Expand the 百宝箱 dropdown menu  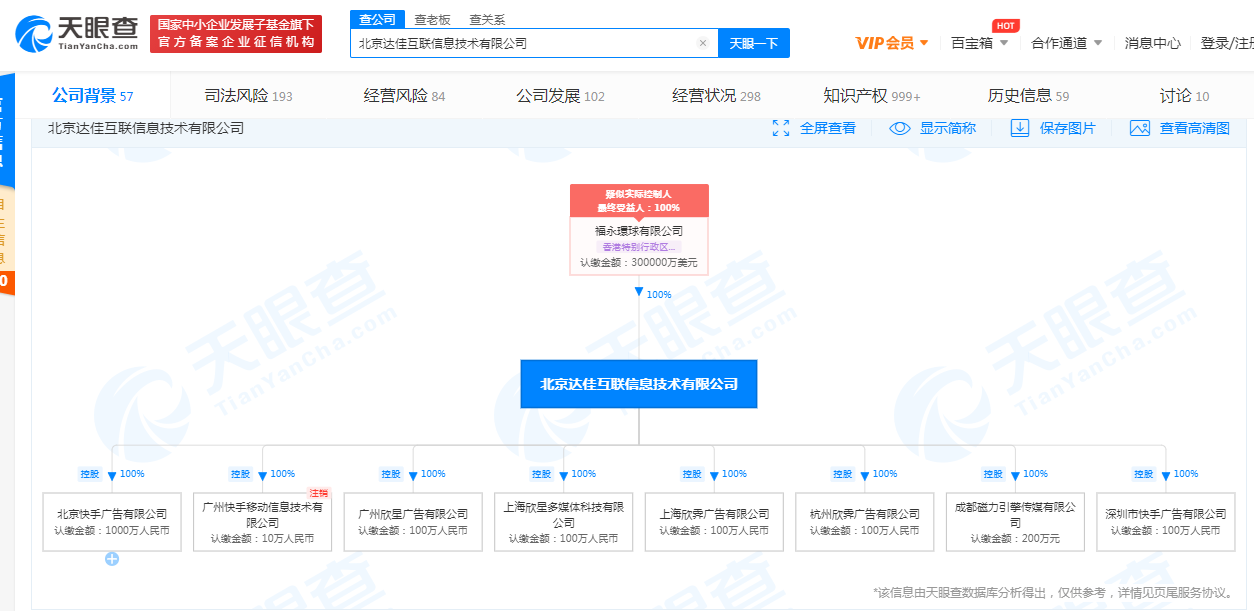(980, 43)
